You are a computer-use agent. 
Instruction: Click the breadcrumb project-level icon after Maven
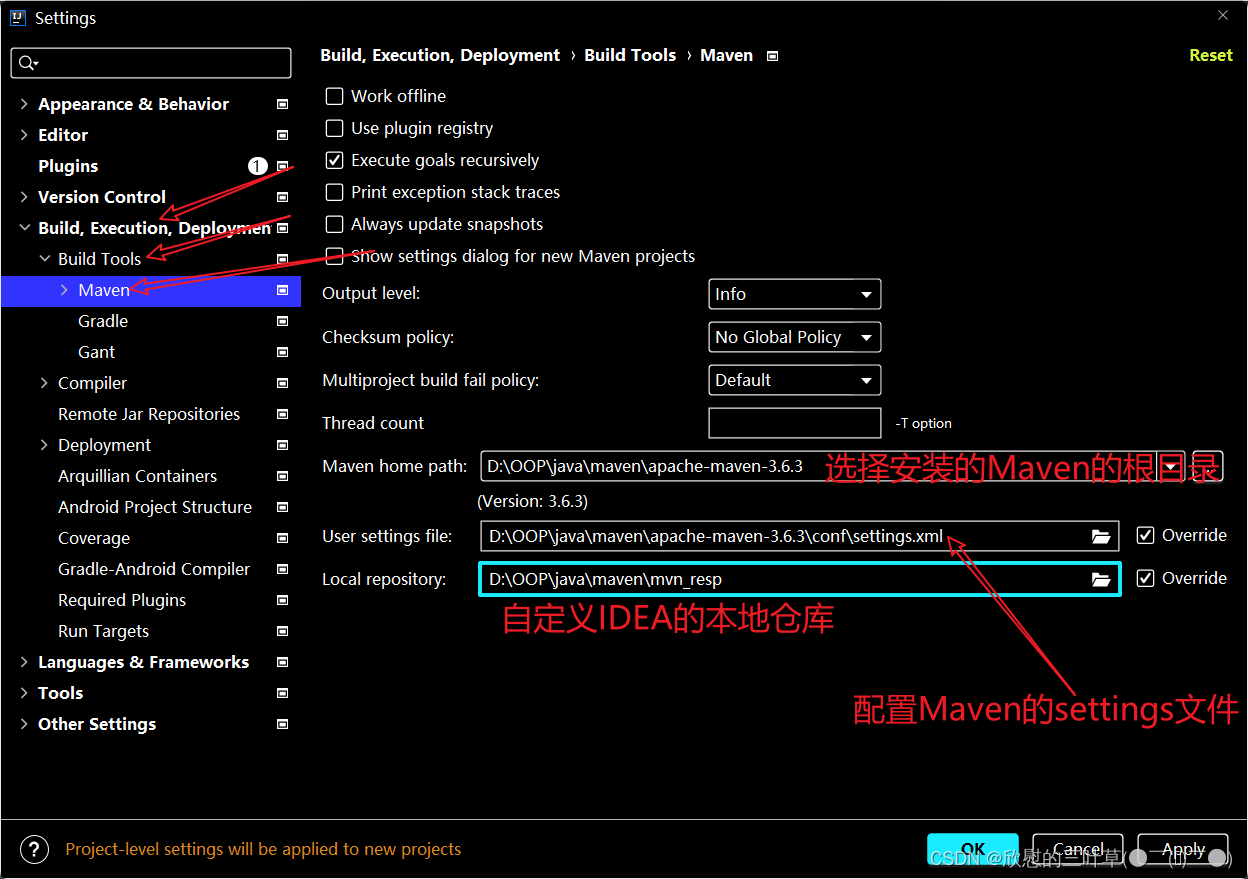pyautogui.click(x=772, y=56)
